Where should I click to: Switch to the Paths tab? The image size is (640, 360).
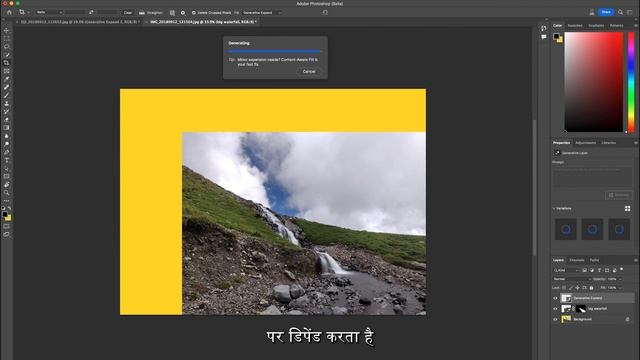594,260
